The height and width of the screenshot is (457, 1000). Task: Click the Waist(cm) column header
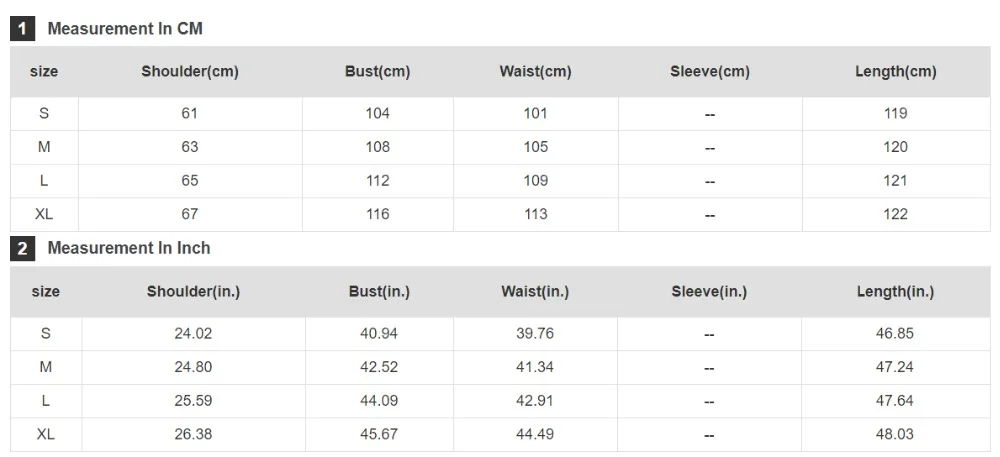[x=536, y=71]
